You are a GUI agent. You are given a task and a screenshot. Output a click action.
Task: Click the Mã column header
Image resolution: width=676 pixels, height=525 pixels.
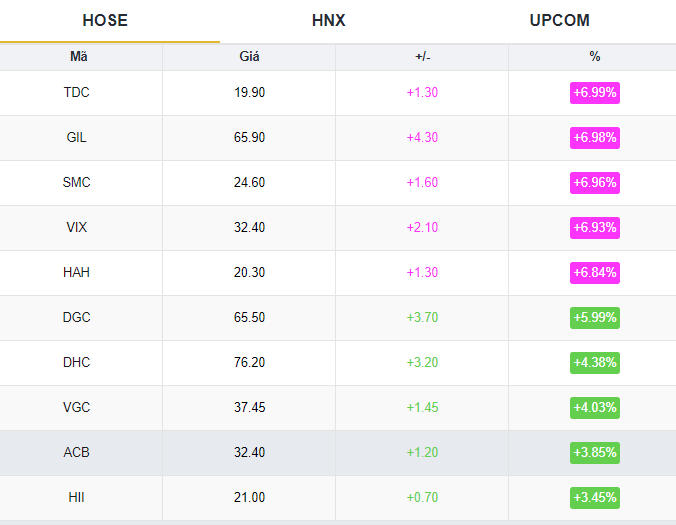click(x=79, y=56)
